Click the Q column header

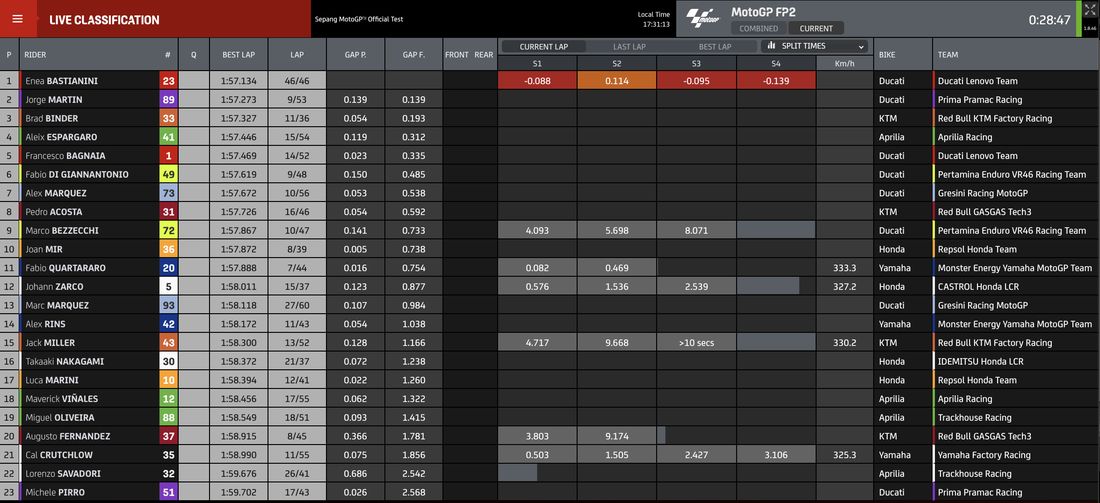click(193, 55)
